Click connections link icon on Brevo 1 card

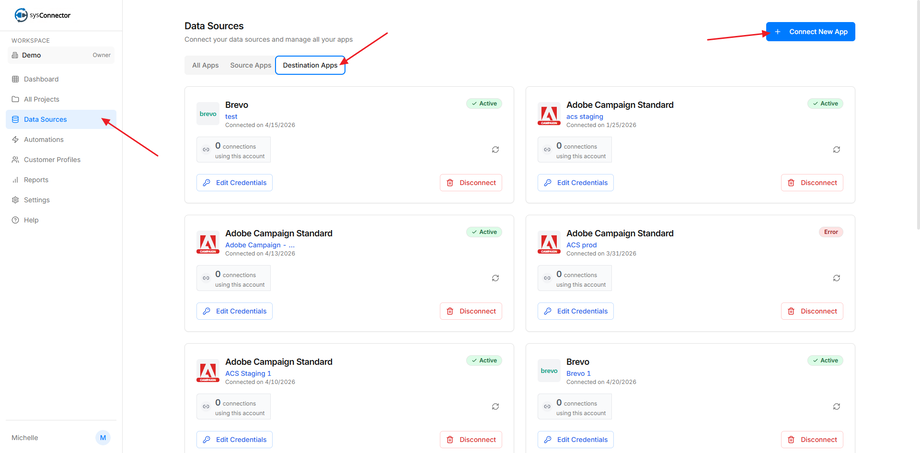click(547, 407)
